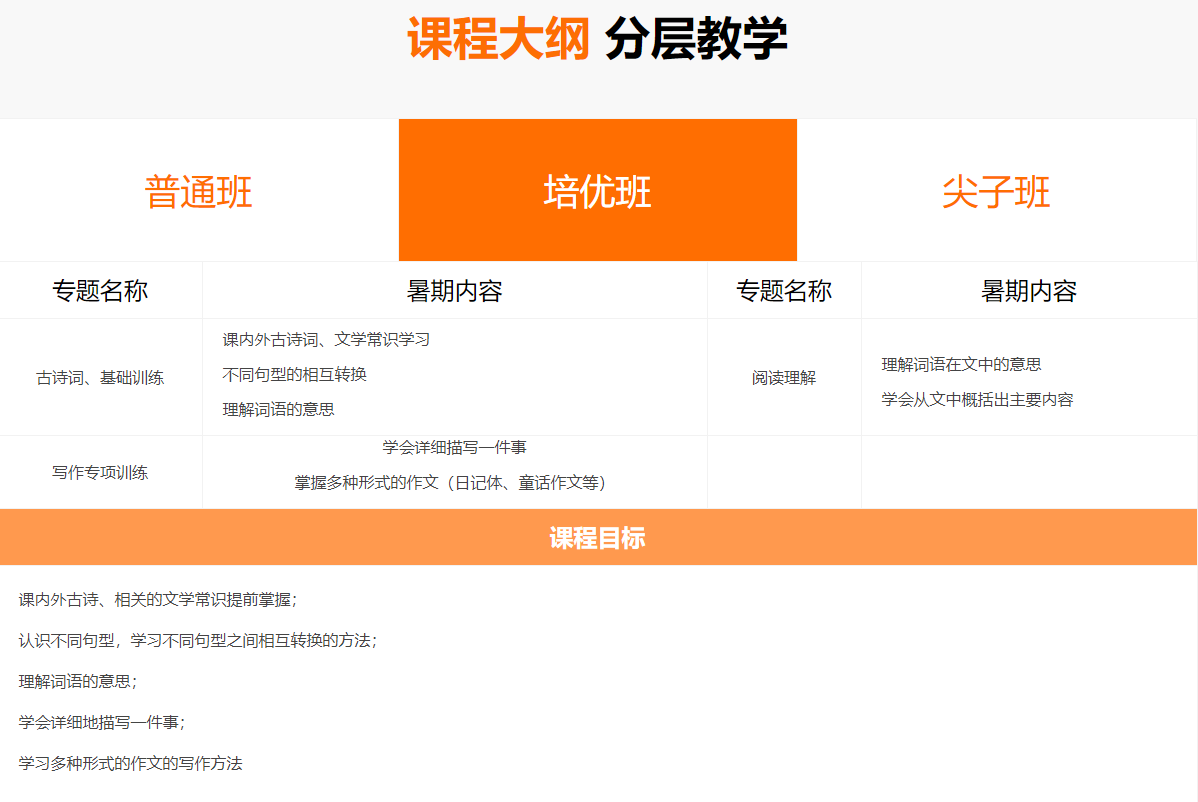This screenshot has height=802, width=1198.
Task: Switch to the 普通班 tab
Action: tap(199, 191)
